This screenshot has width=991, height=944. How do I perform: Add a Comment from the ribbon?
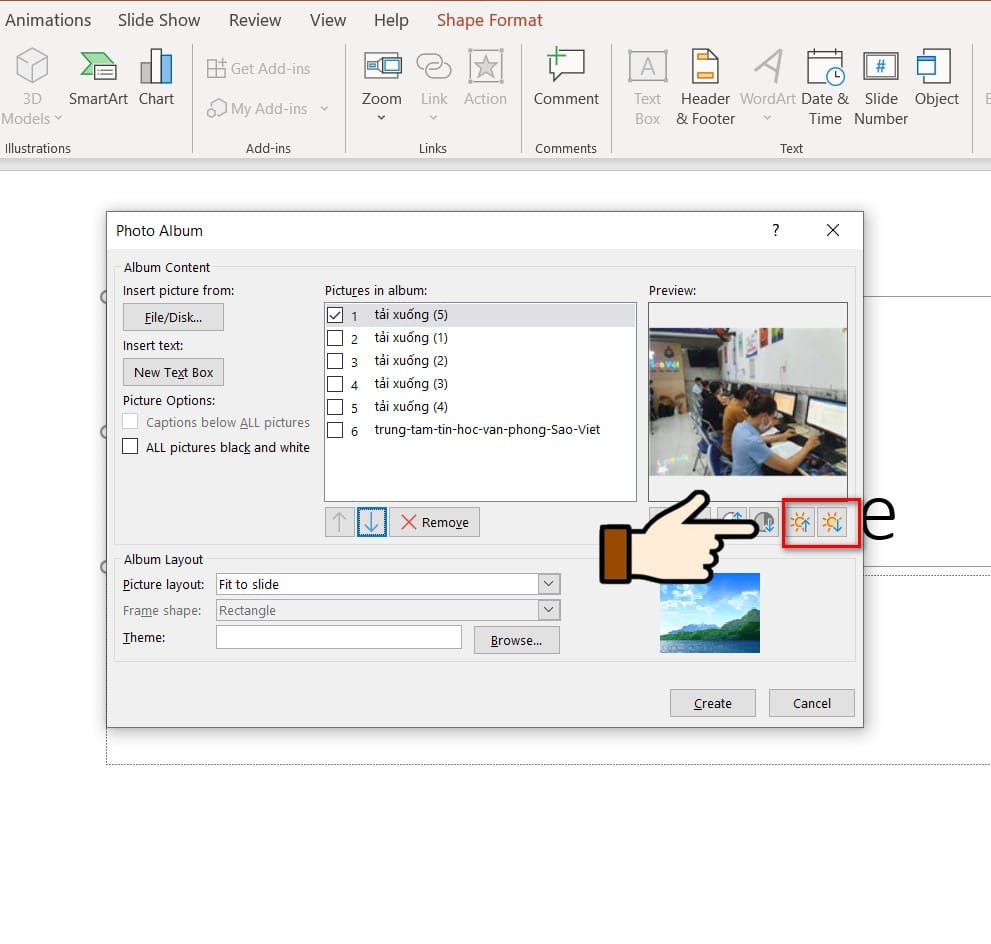(566, 80)
